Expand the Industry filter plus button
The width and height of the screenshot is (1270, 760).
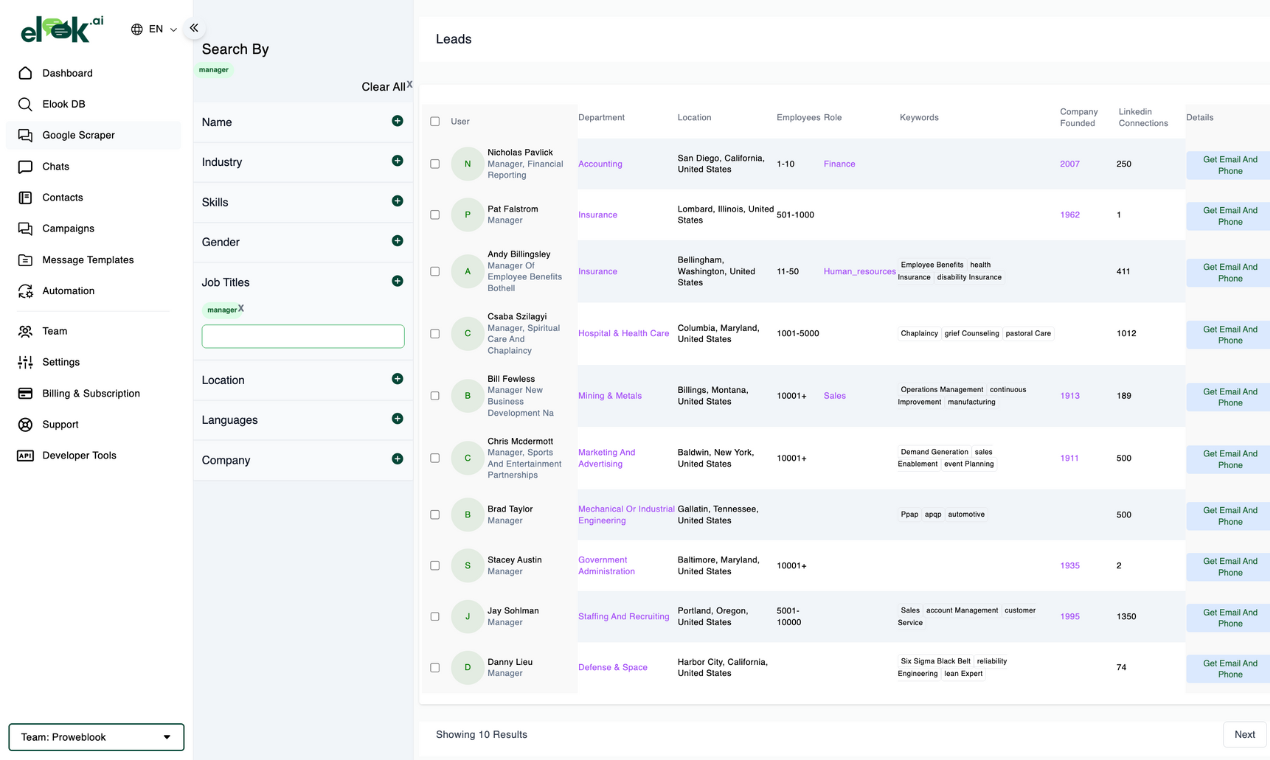[x=397, y=161]
